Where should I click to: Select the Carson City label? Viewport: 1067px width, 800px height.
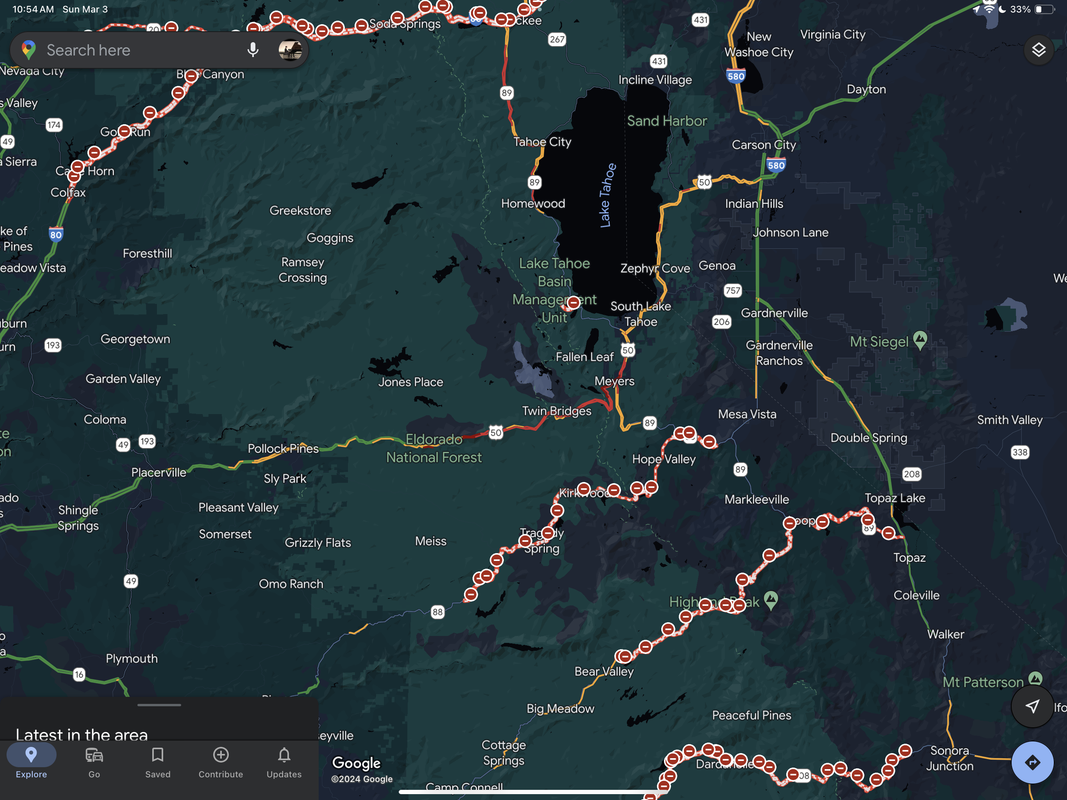point(764,144)
